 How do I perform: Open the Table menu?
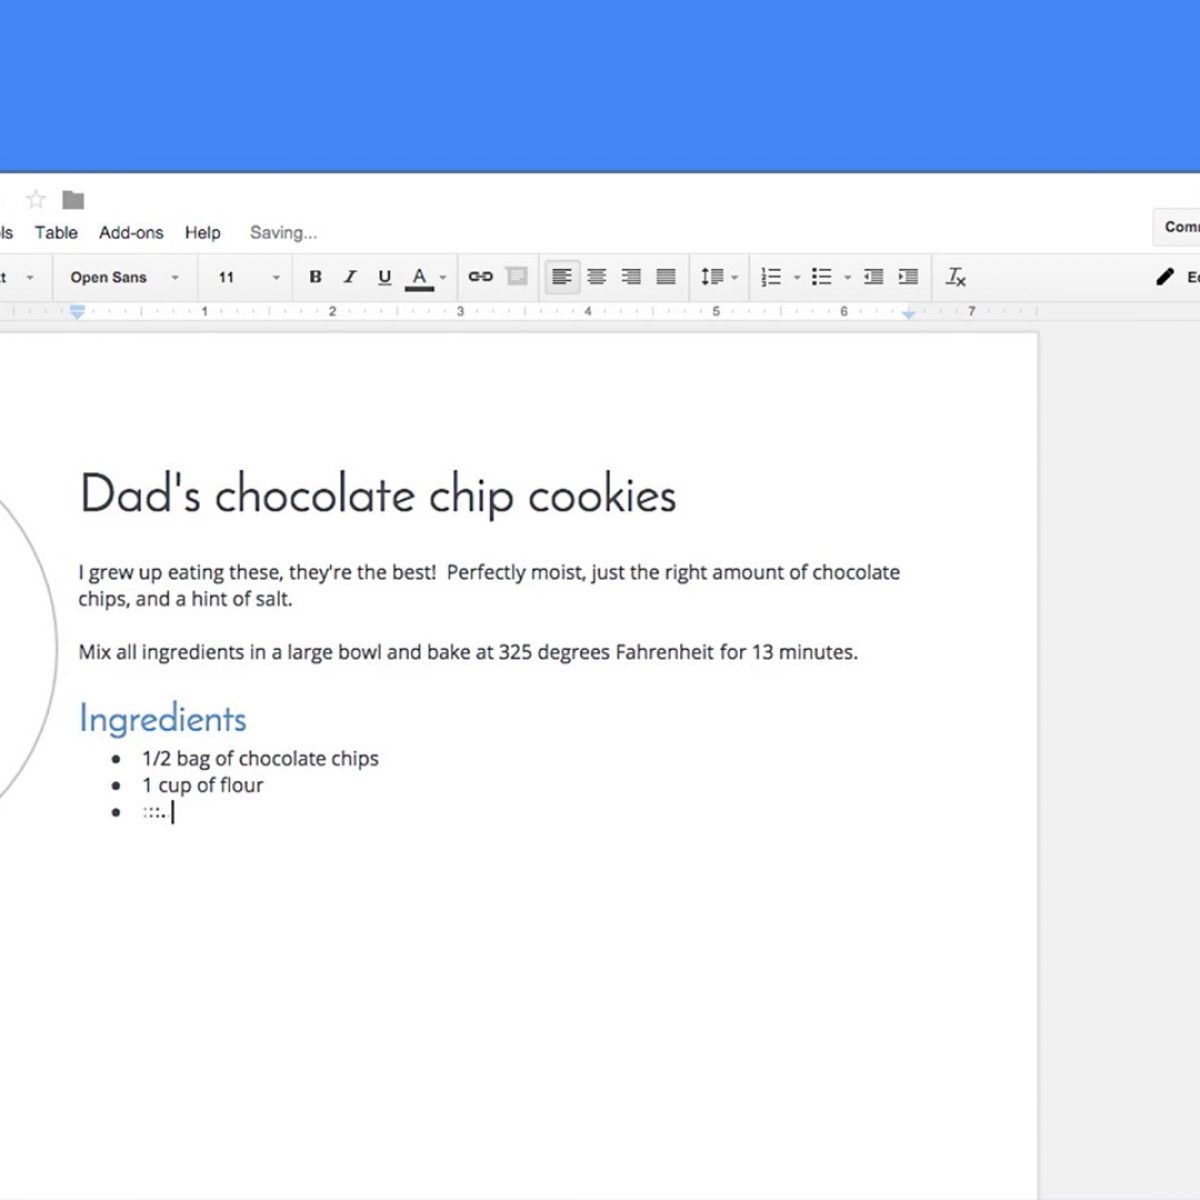coord(56,233)
